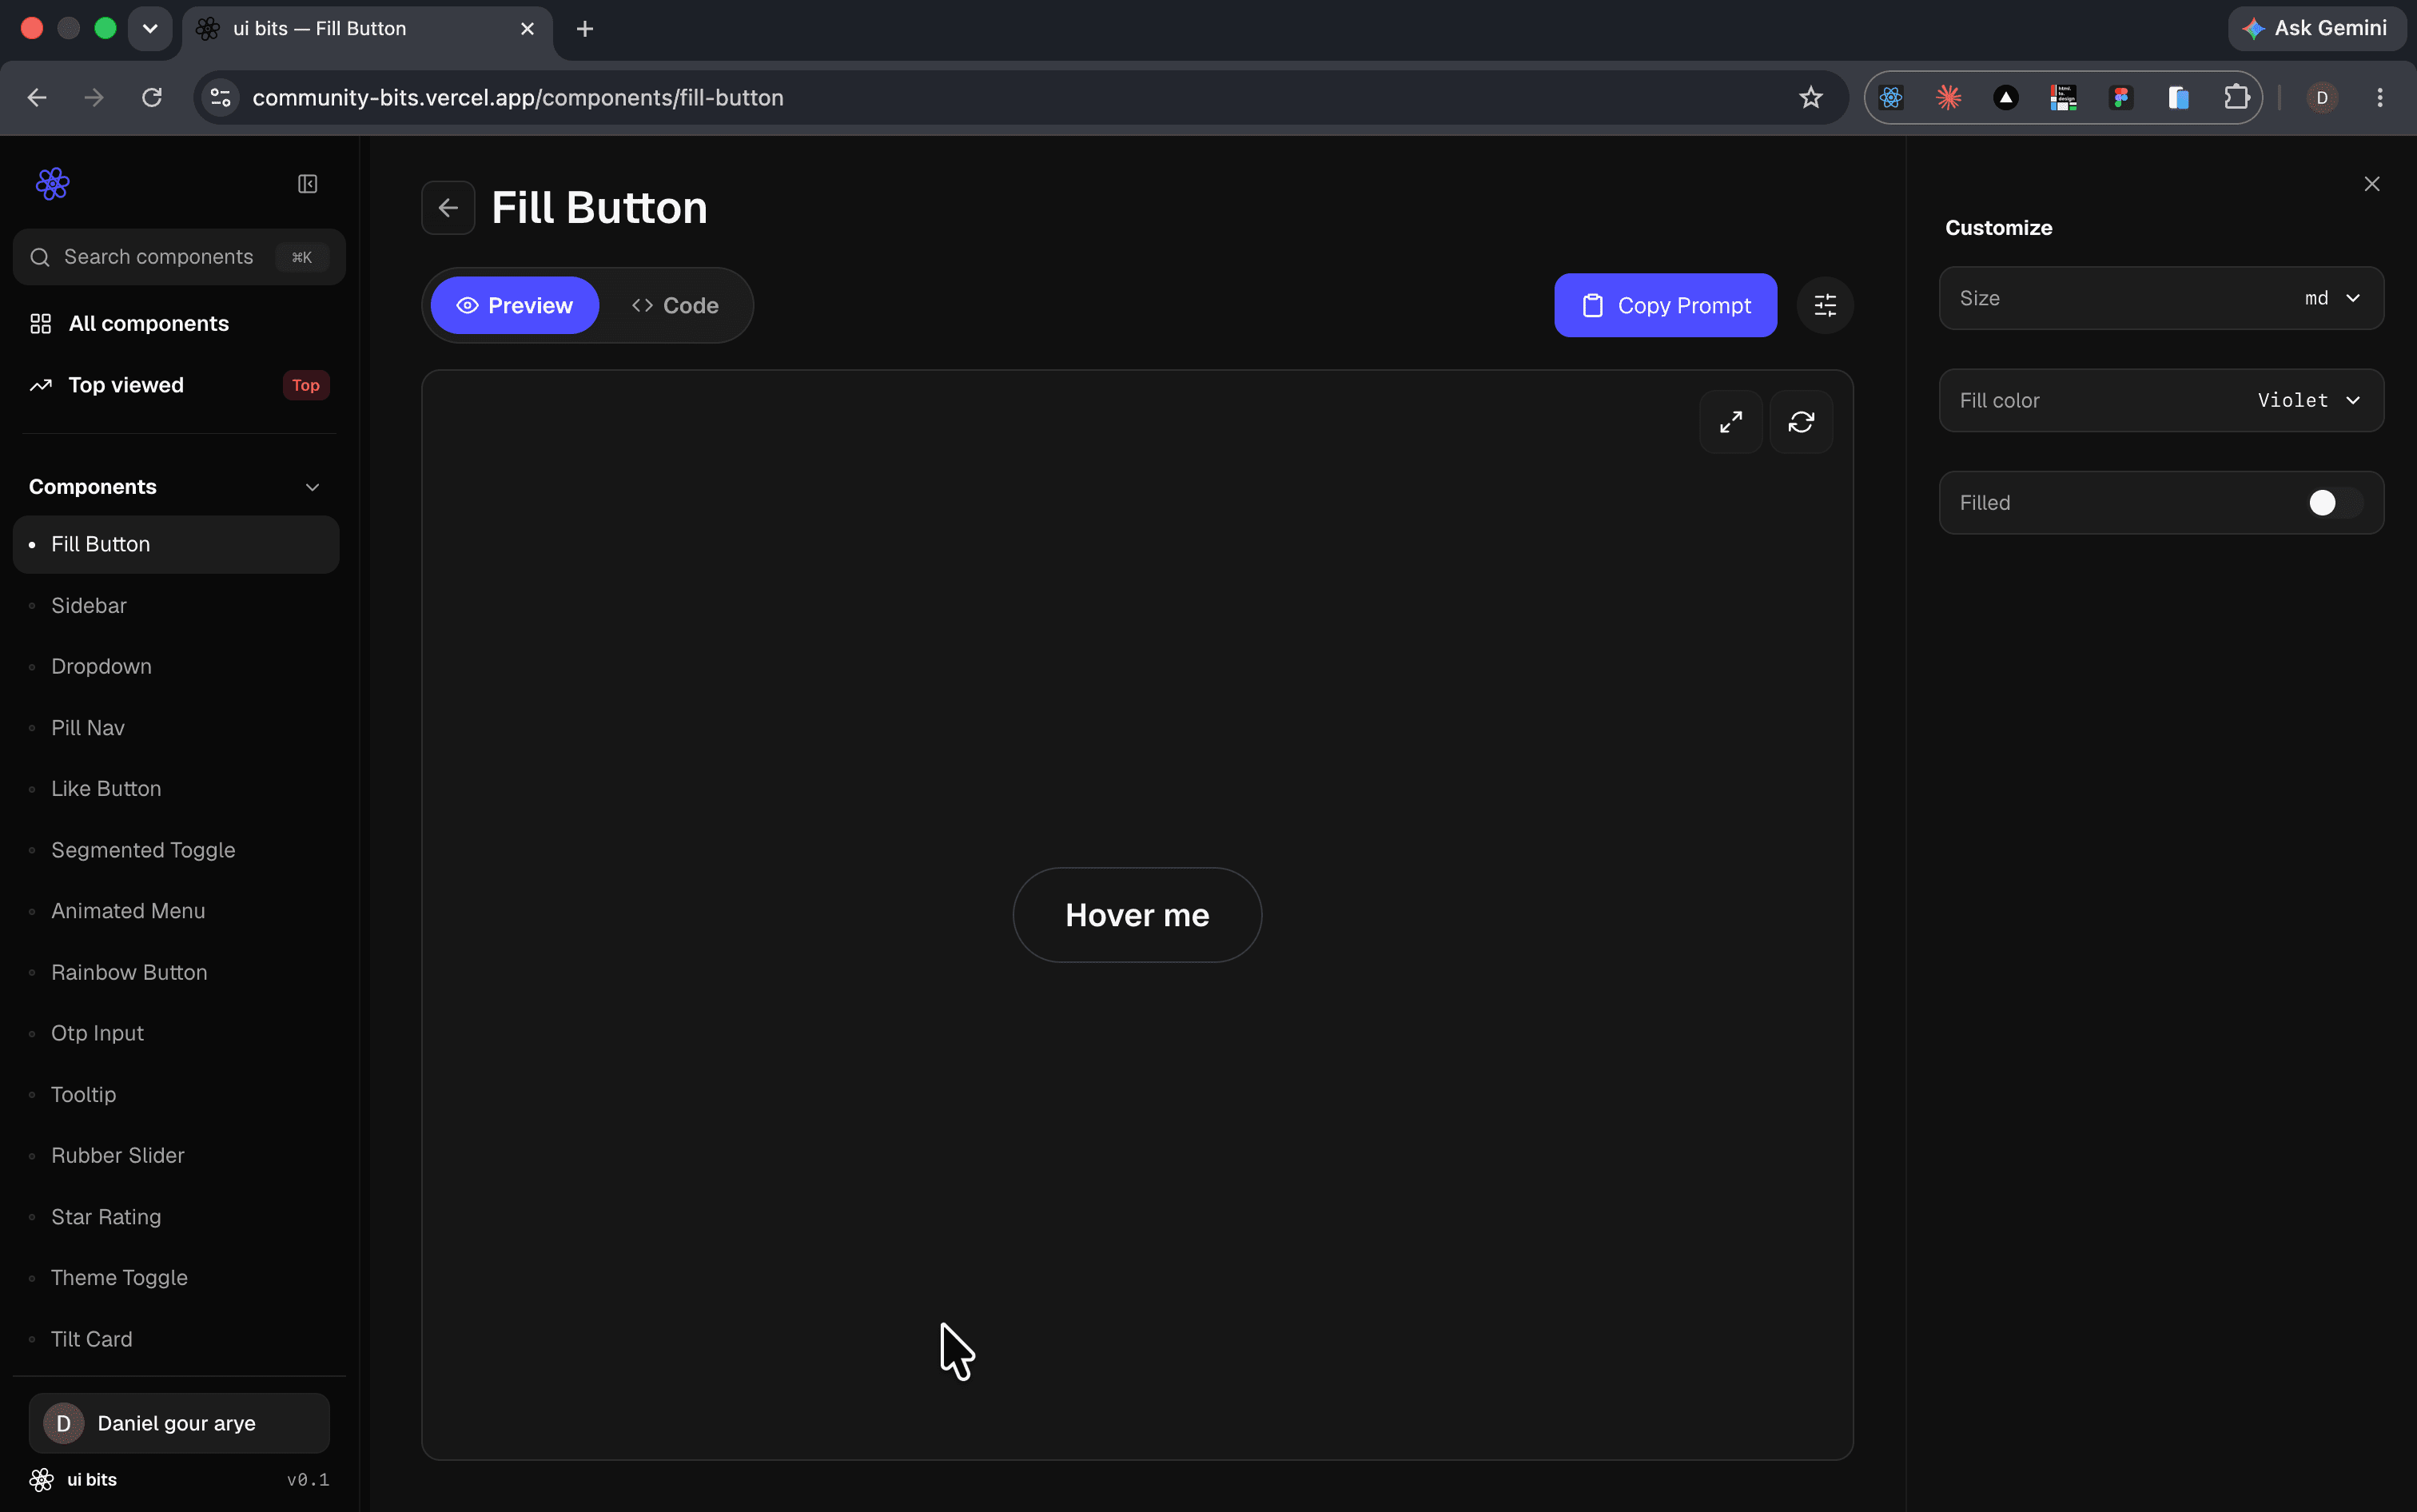2417x1512 pixels.
Task: Click the back arrow beside Fill Button title
Action: point(448,208)
